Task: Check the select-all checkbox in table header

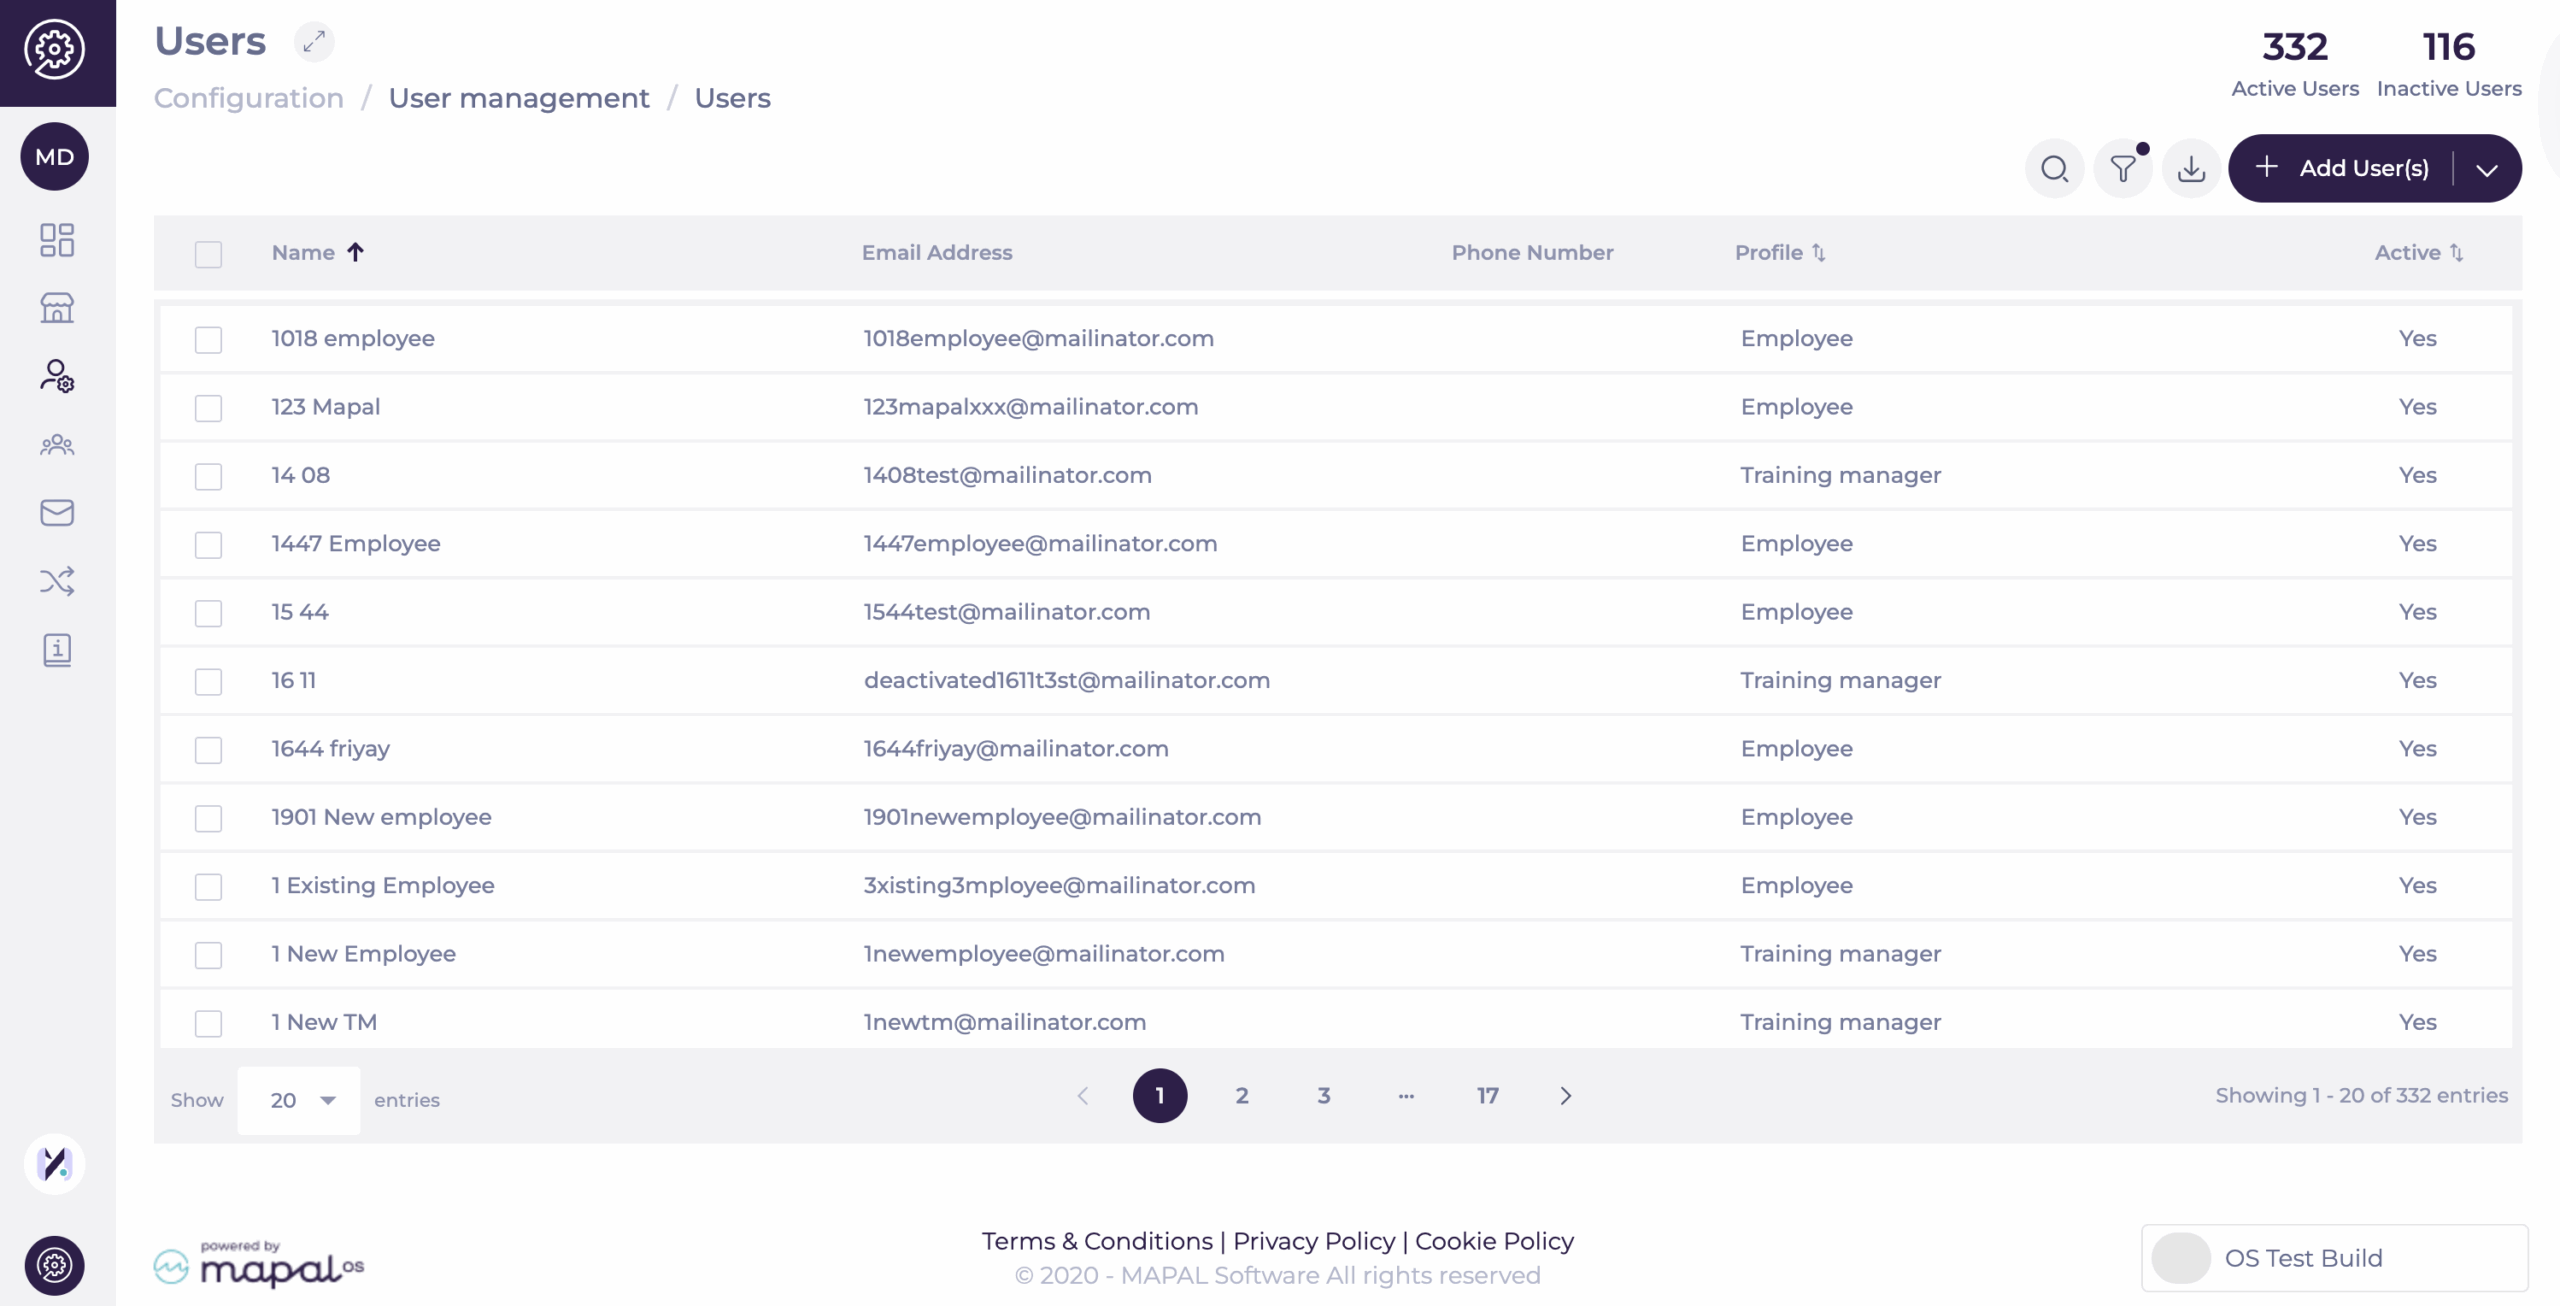Action: tap(208, 254)
